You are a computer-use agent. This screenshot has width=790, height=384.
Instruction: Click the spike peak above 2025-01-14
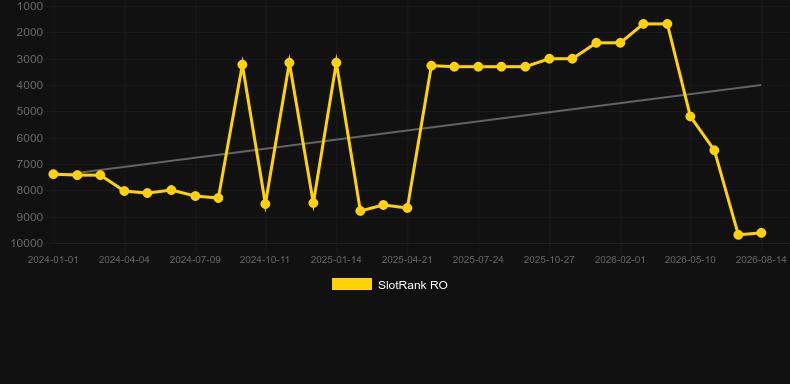[x=337, y=62]
